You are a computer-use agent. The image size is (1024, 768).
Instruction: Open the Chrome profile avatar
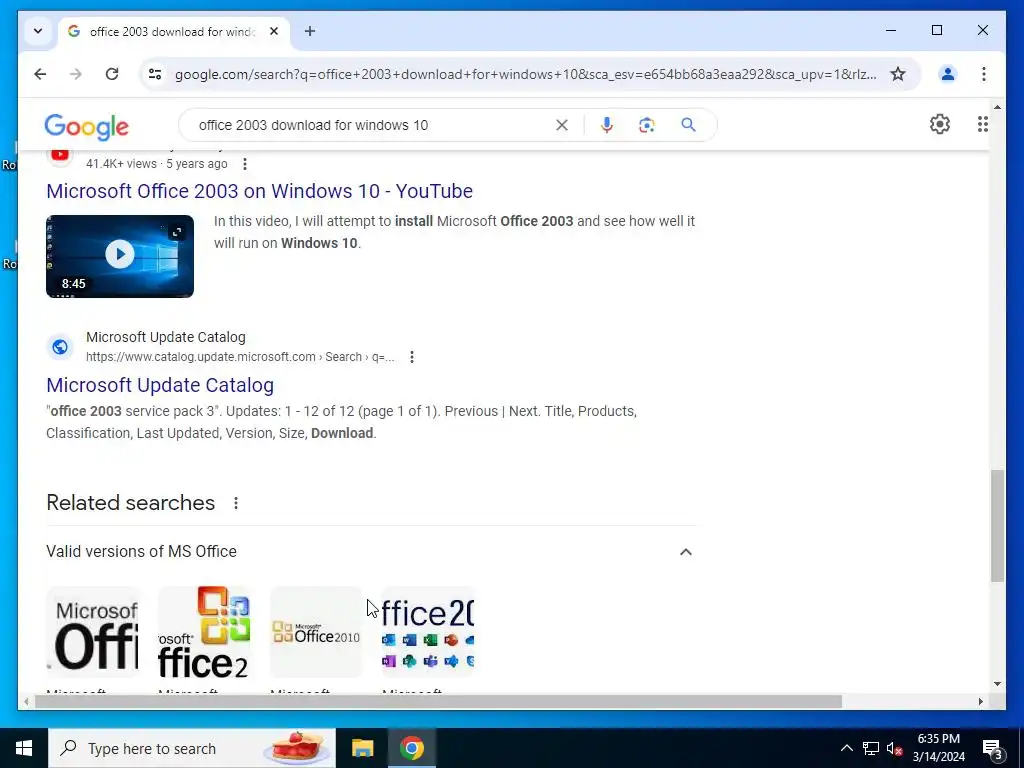(x=948, y=74)
